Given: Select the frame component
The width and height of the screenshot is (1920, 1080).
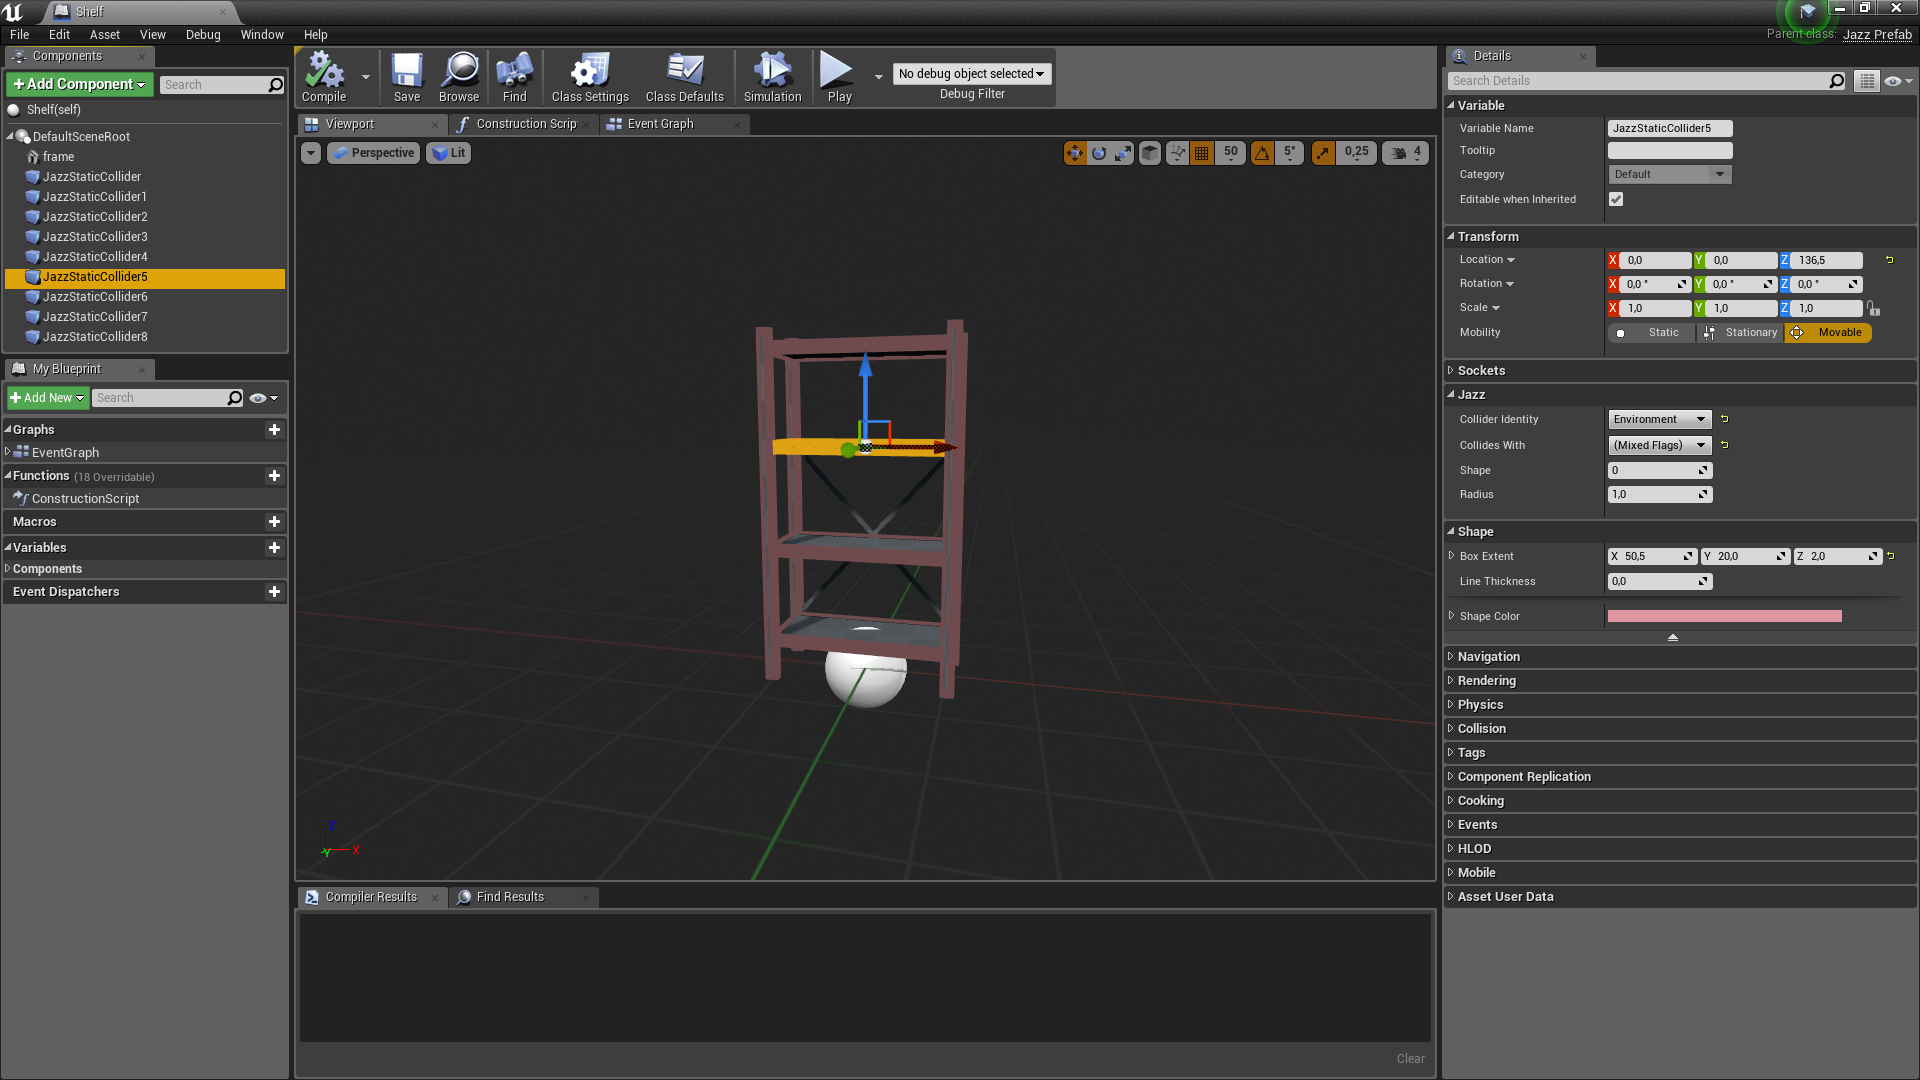Looking at the screenshot, I should pyautogui.click(x=58, y=157).
